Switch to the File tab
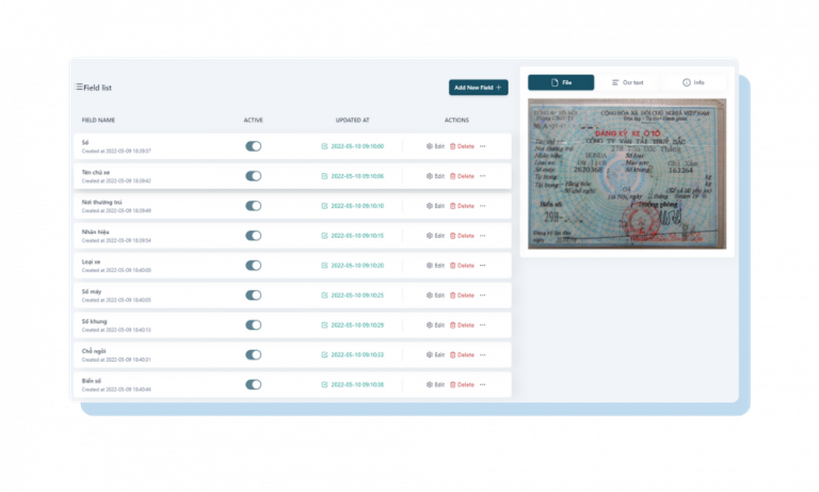This screenshot has height=492, width=819. 560,83
